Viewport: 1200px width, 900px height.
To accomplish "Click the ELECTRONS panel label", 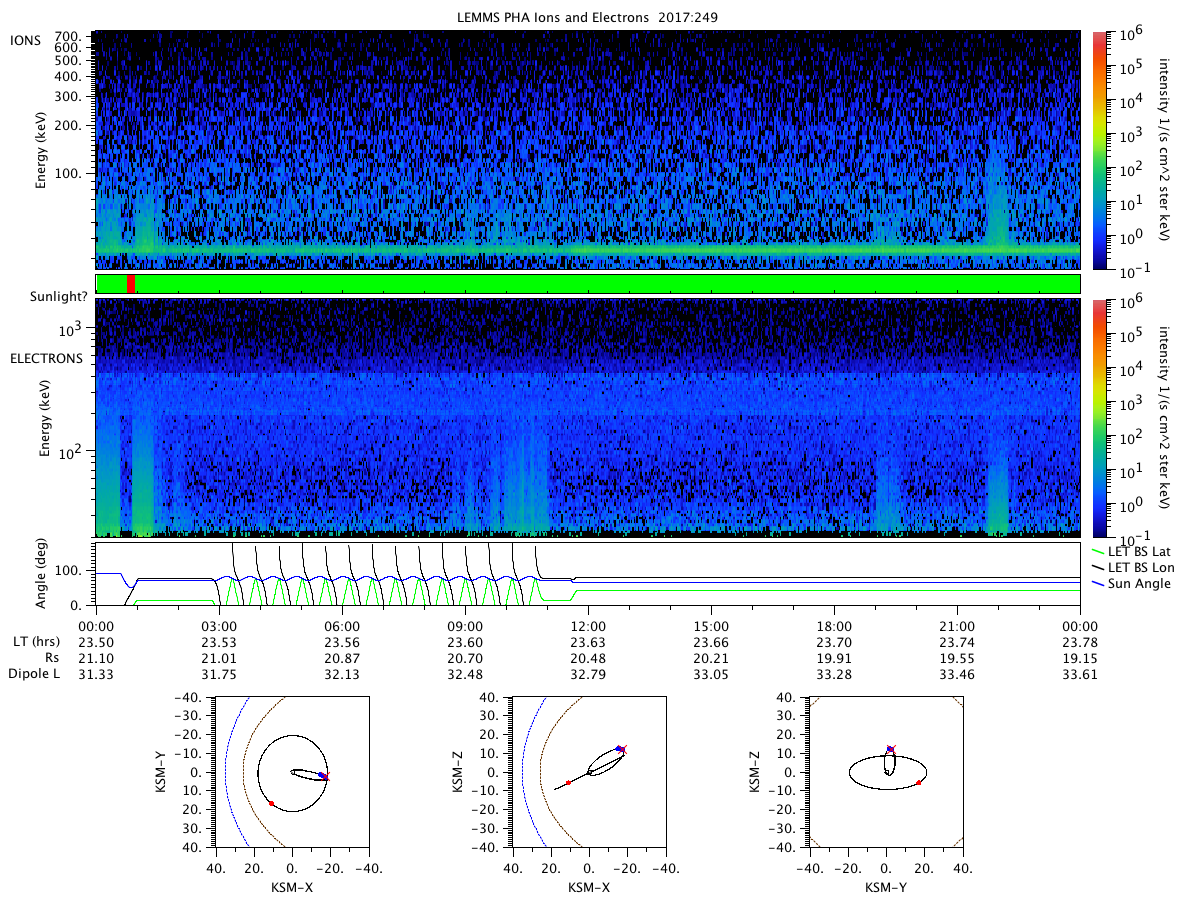I will point(46,357).
